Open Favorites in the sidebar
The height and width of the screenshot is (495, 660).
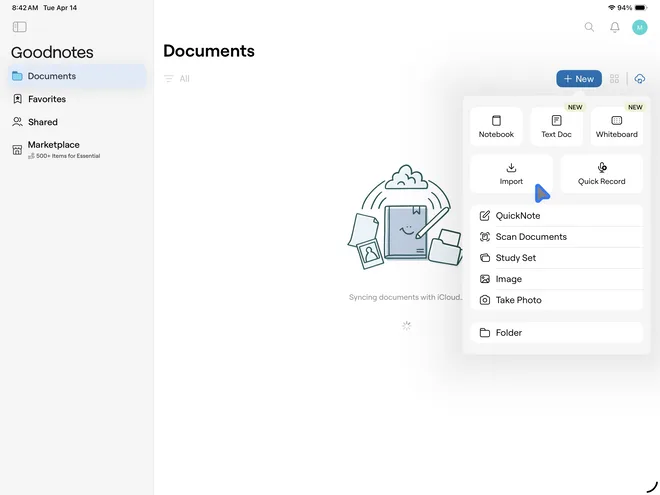click(x=77, y=99)
